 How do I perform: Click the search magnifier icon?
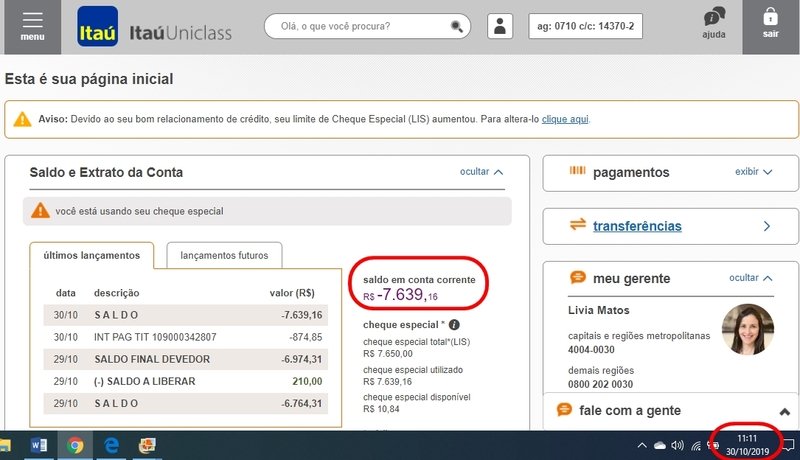[457, 26]
